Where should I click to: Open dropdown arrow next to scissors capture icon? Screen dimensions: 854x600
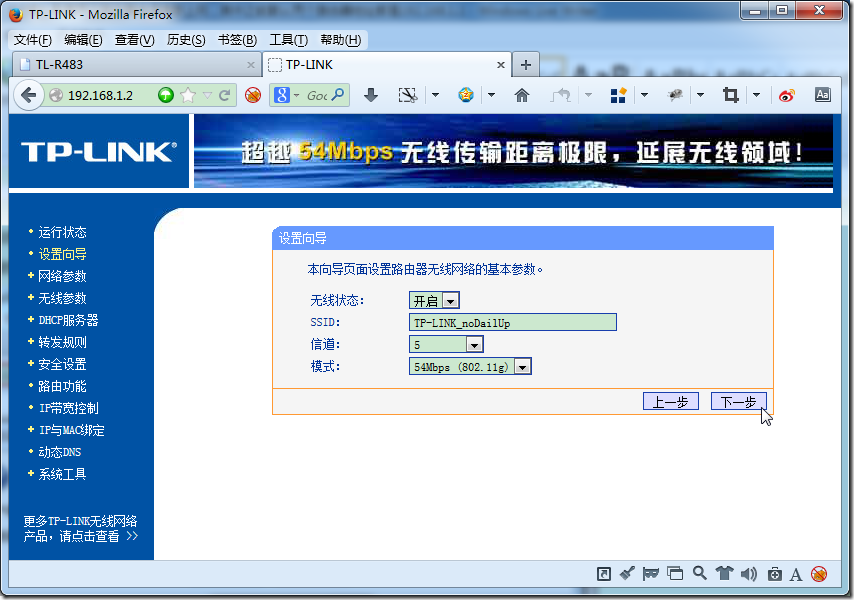coord(435,95)
